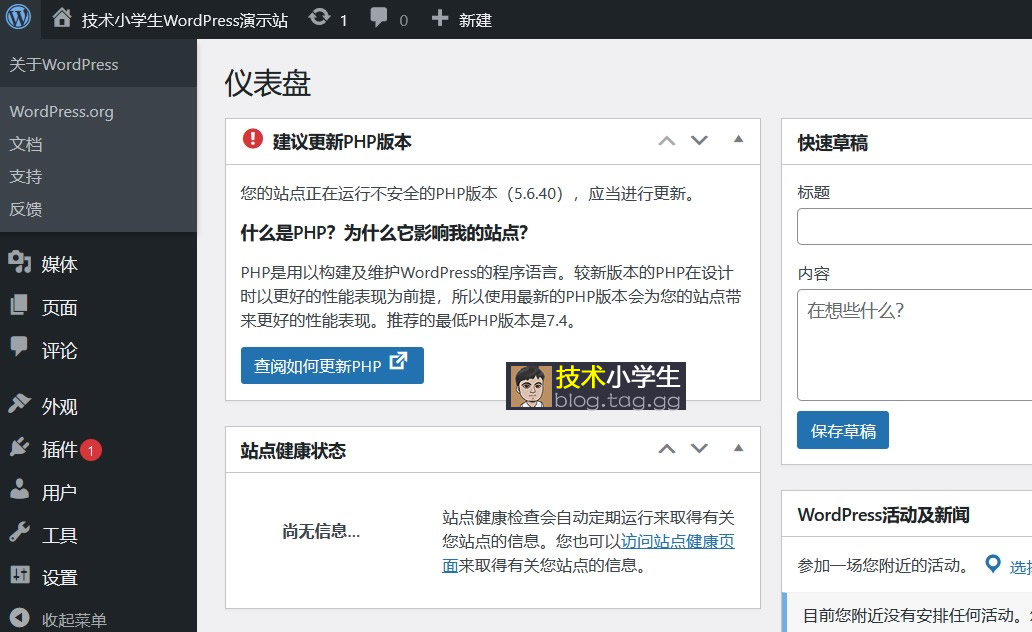Click the comments bubble icon in admin bar
1032x632 pixels.
click(x=379, y=19)
